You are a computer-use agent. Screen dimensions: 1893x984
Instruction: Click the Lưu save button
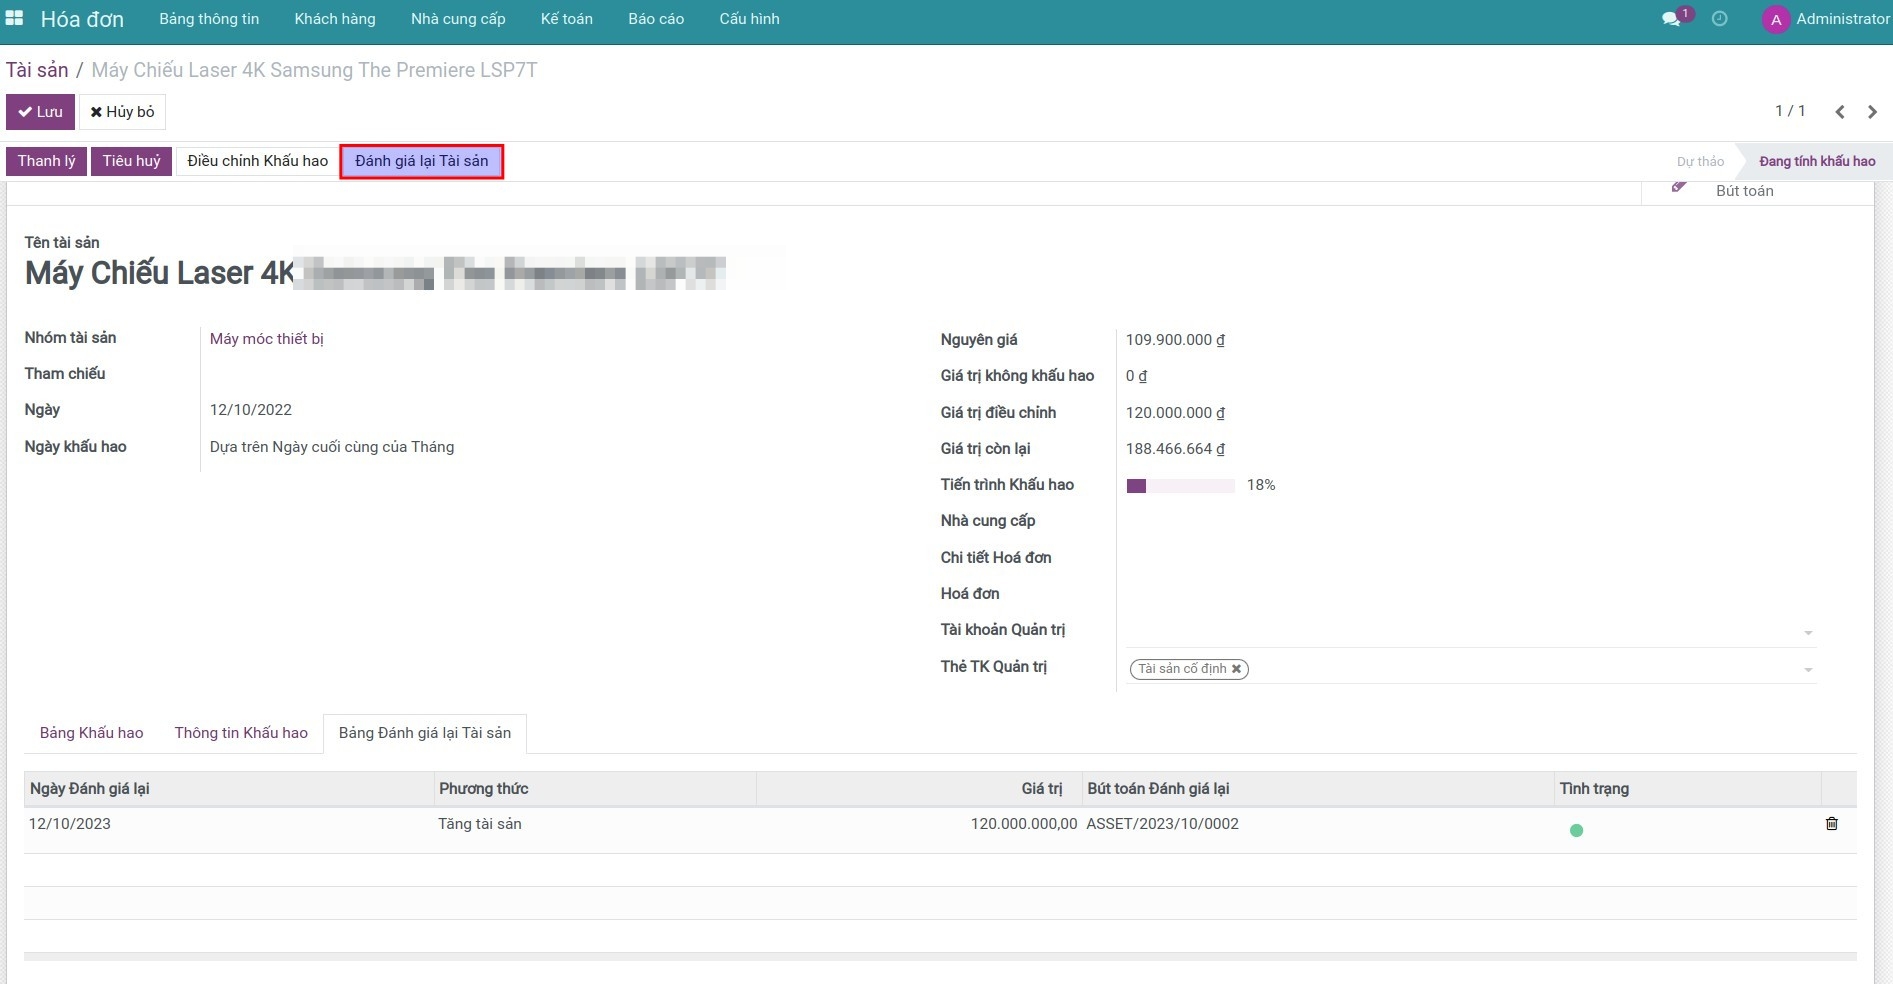pyautogui.click(x=40, y=112)
